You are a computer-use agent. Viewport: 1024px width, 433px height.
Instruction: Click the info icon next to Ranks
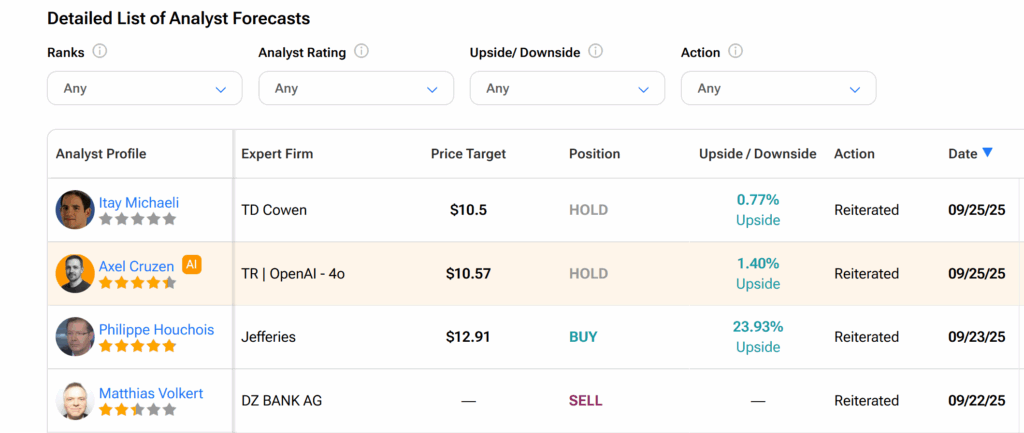click(100, 52)
